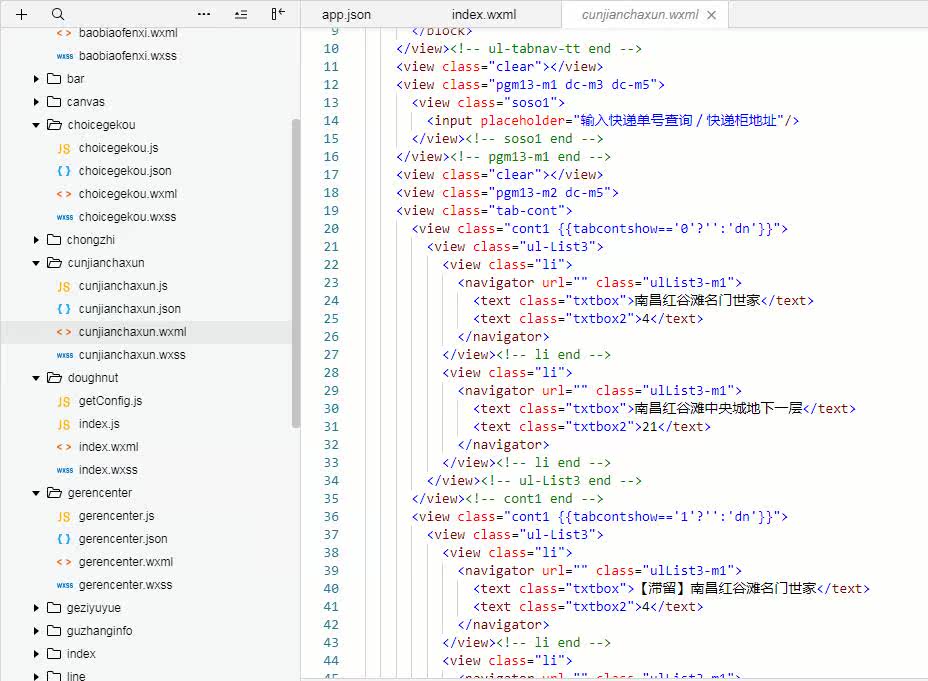Click ul-List3 end comment on line 34
Image resolution: width=928 pixels, height=681 pixels.
click(561, 481)
